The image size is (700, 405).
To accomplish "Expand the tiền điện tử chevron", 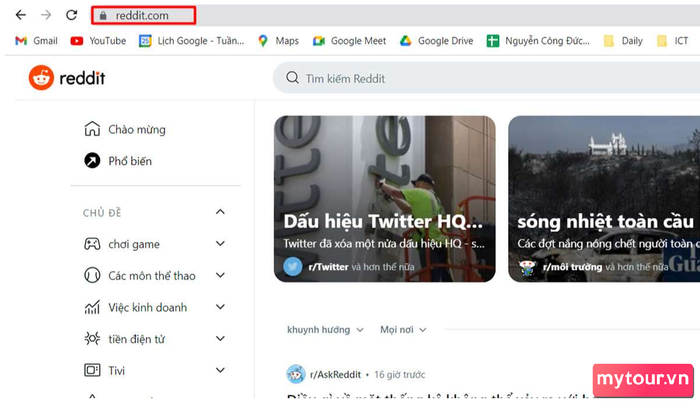I will (220, 339).
